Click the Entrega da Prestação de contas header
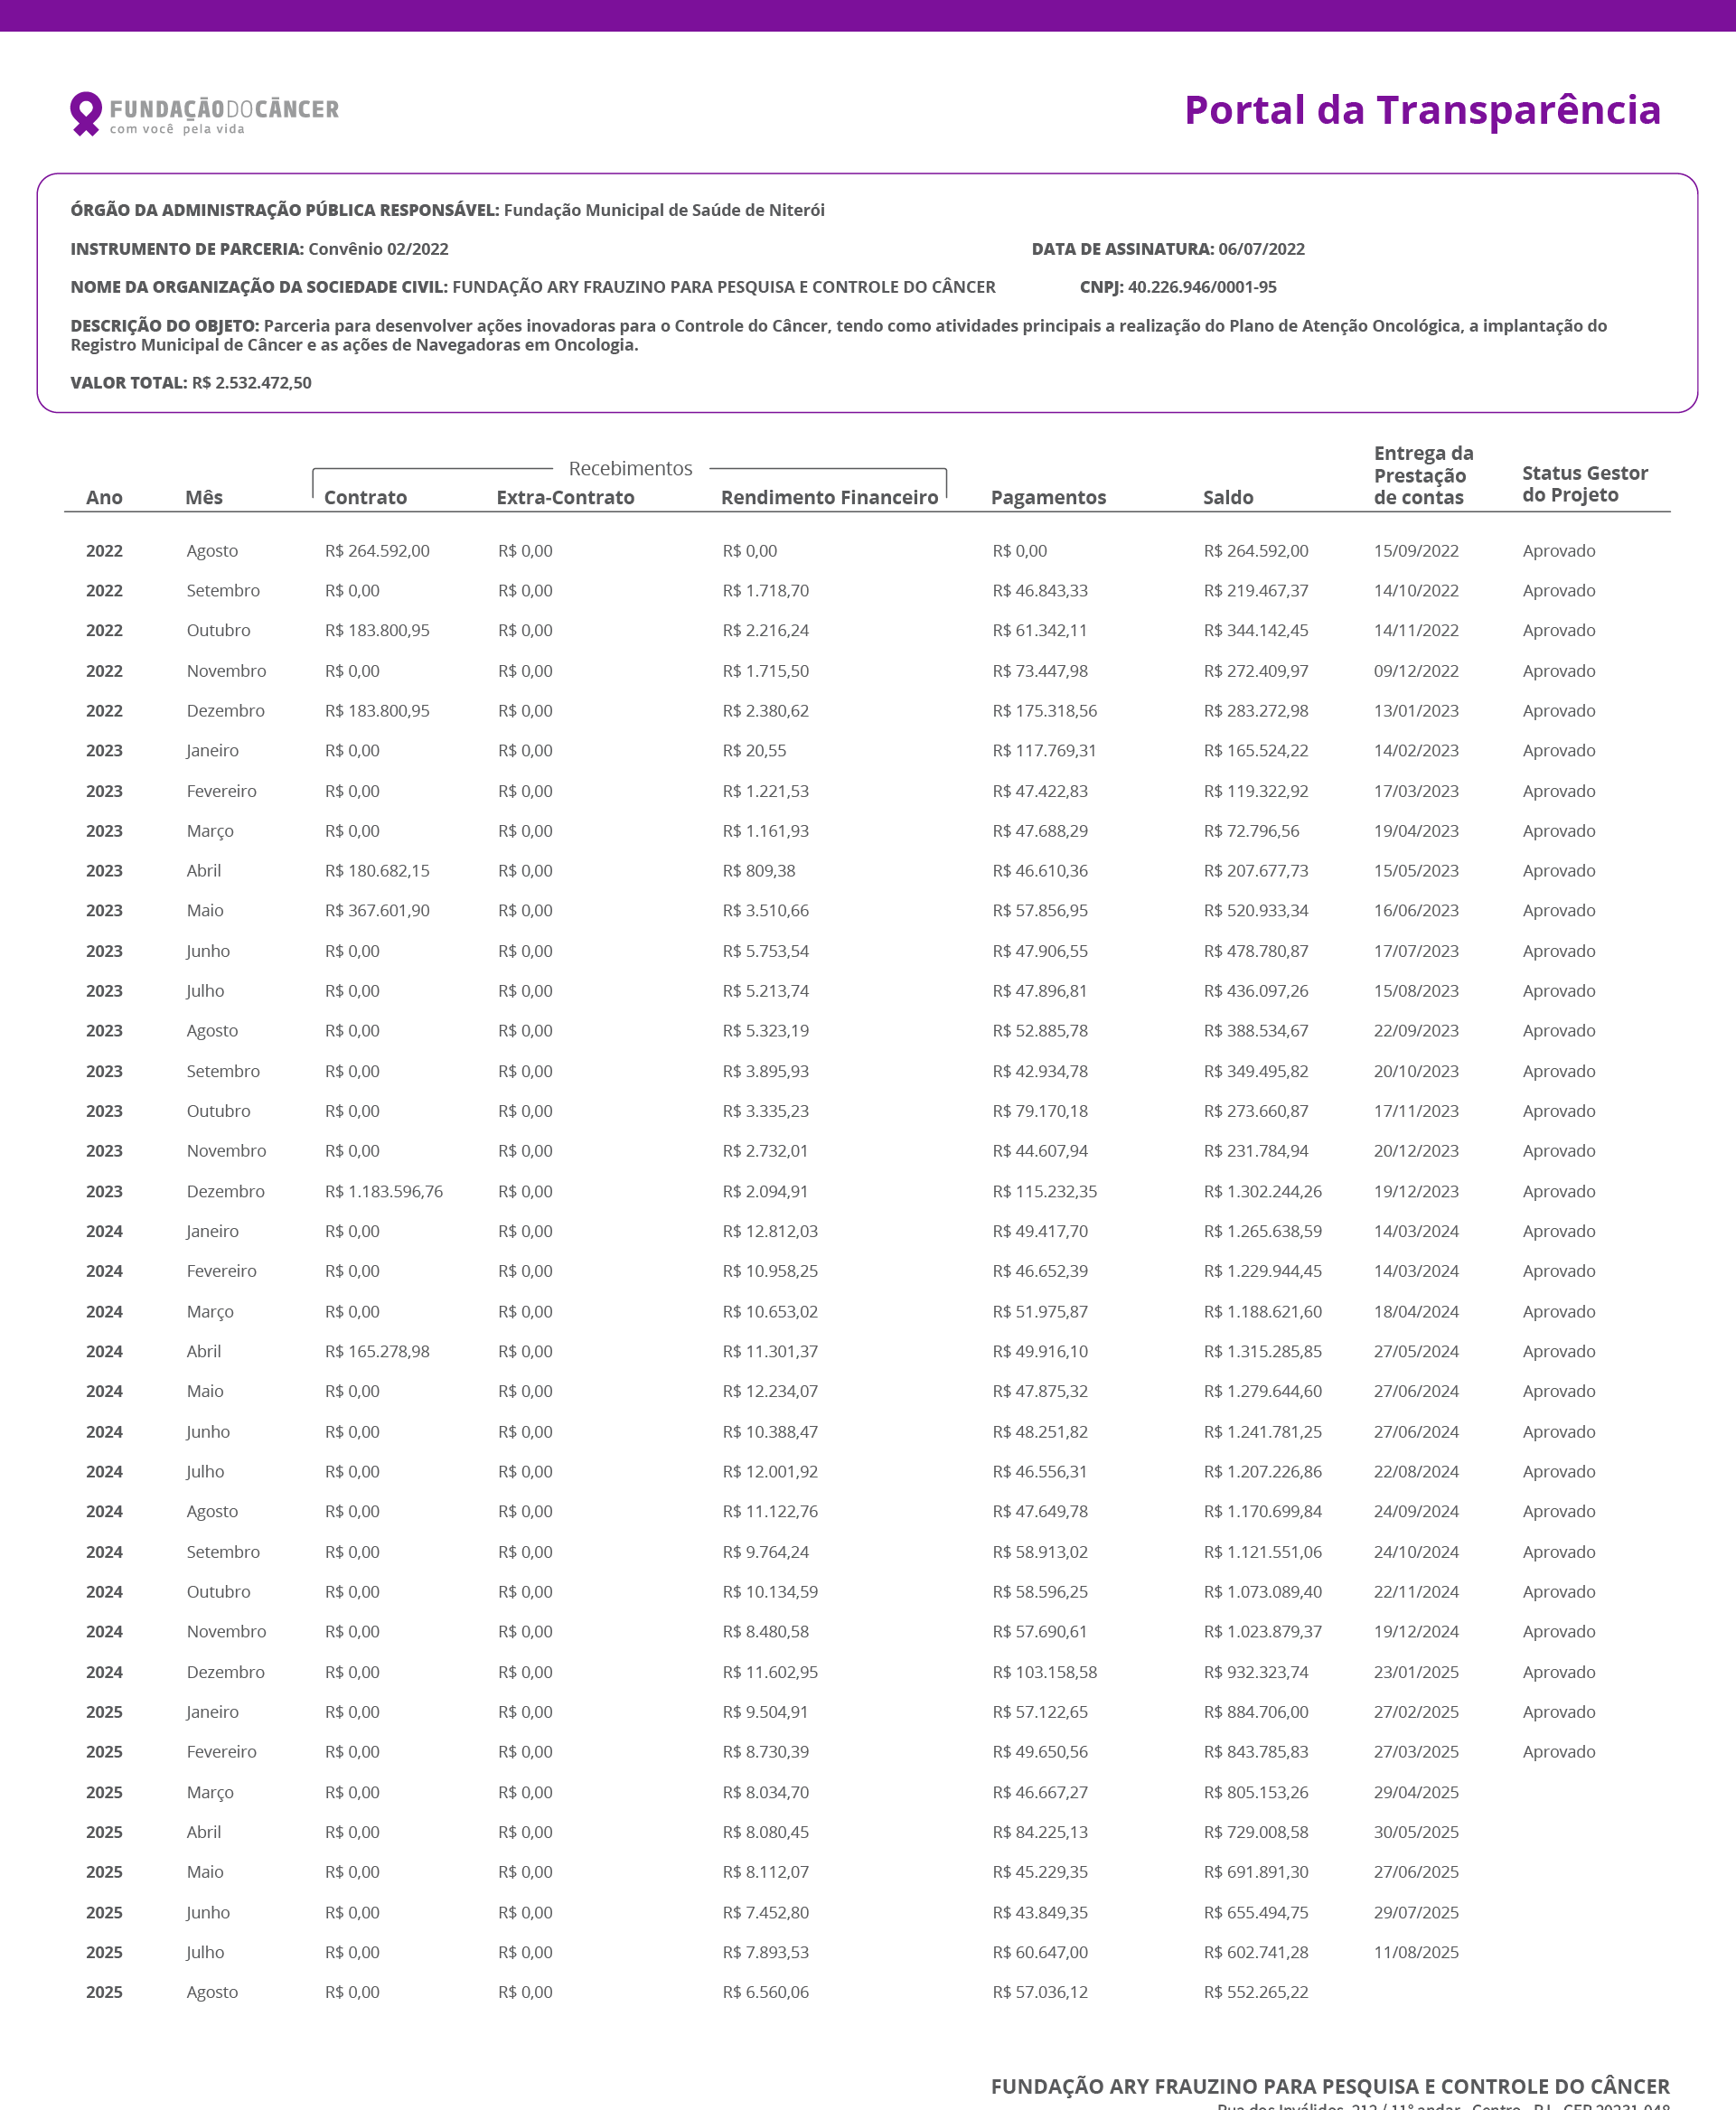 pos(1422,475)
